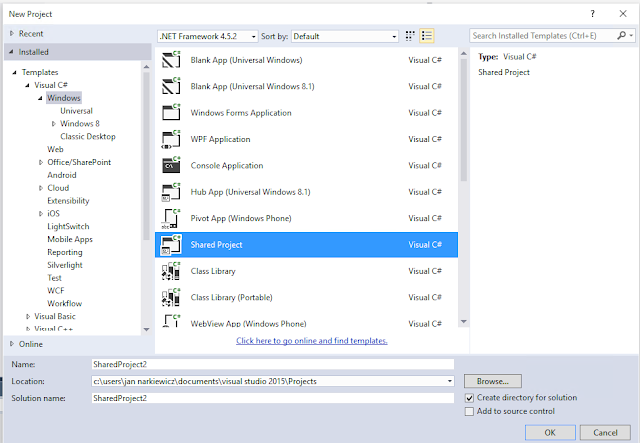Select the Silverlight category
Image resolution: width=640 pixels, height=443 pixels.
pyautogui.click(x=65, y=265)
